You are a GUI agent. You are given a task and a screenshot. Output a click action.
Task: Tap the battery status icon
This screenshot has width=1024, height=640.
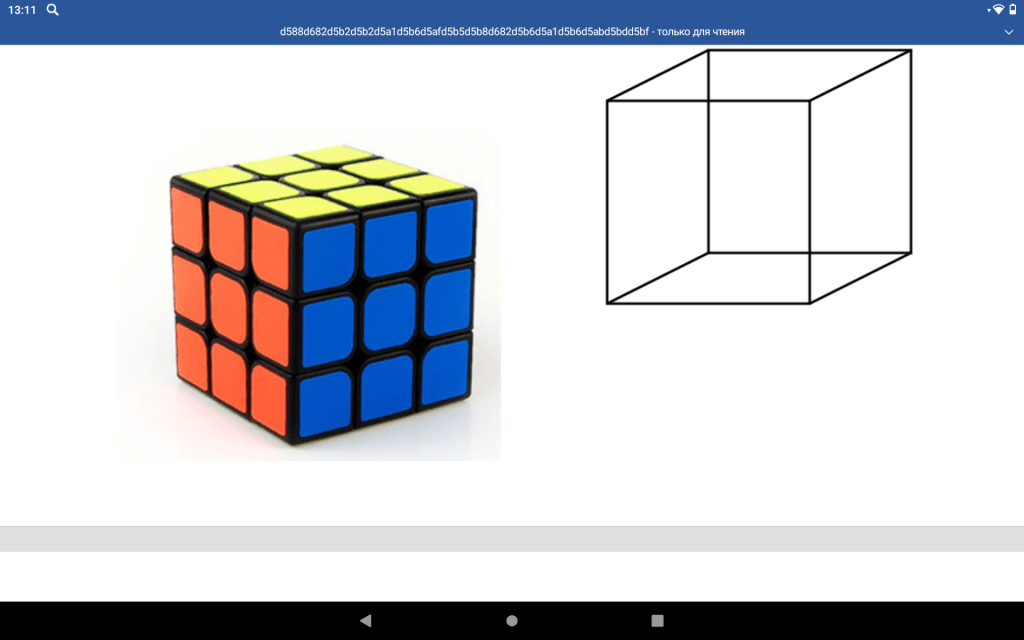(1012, 10)
